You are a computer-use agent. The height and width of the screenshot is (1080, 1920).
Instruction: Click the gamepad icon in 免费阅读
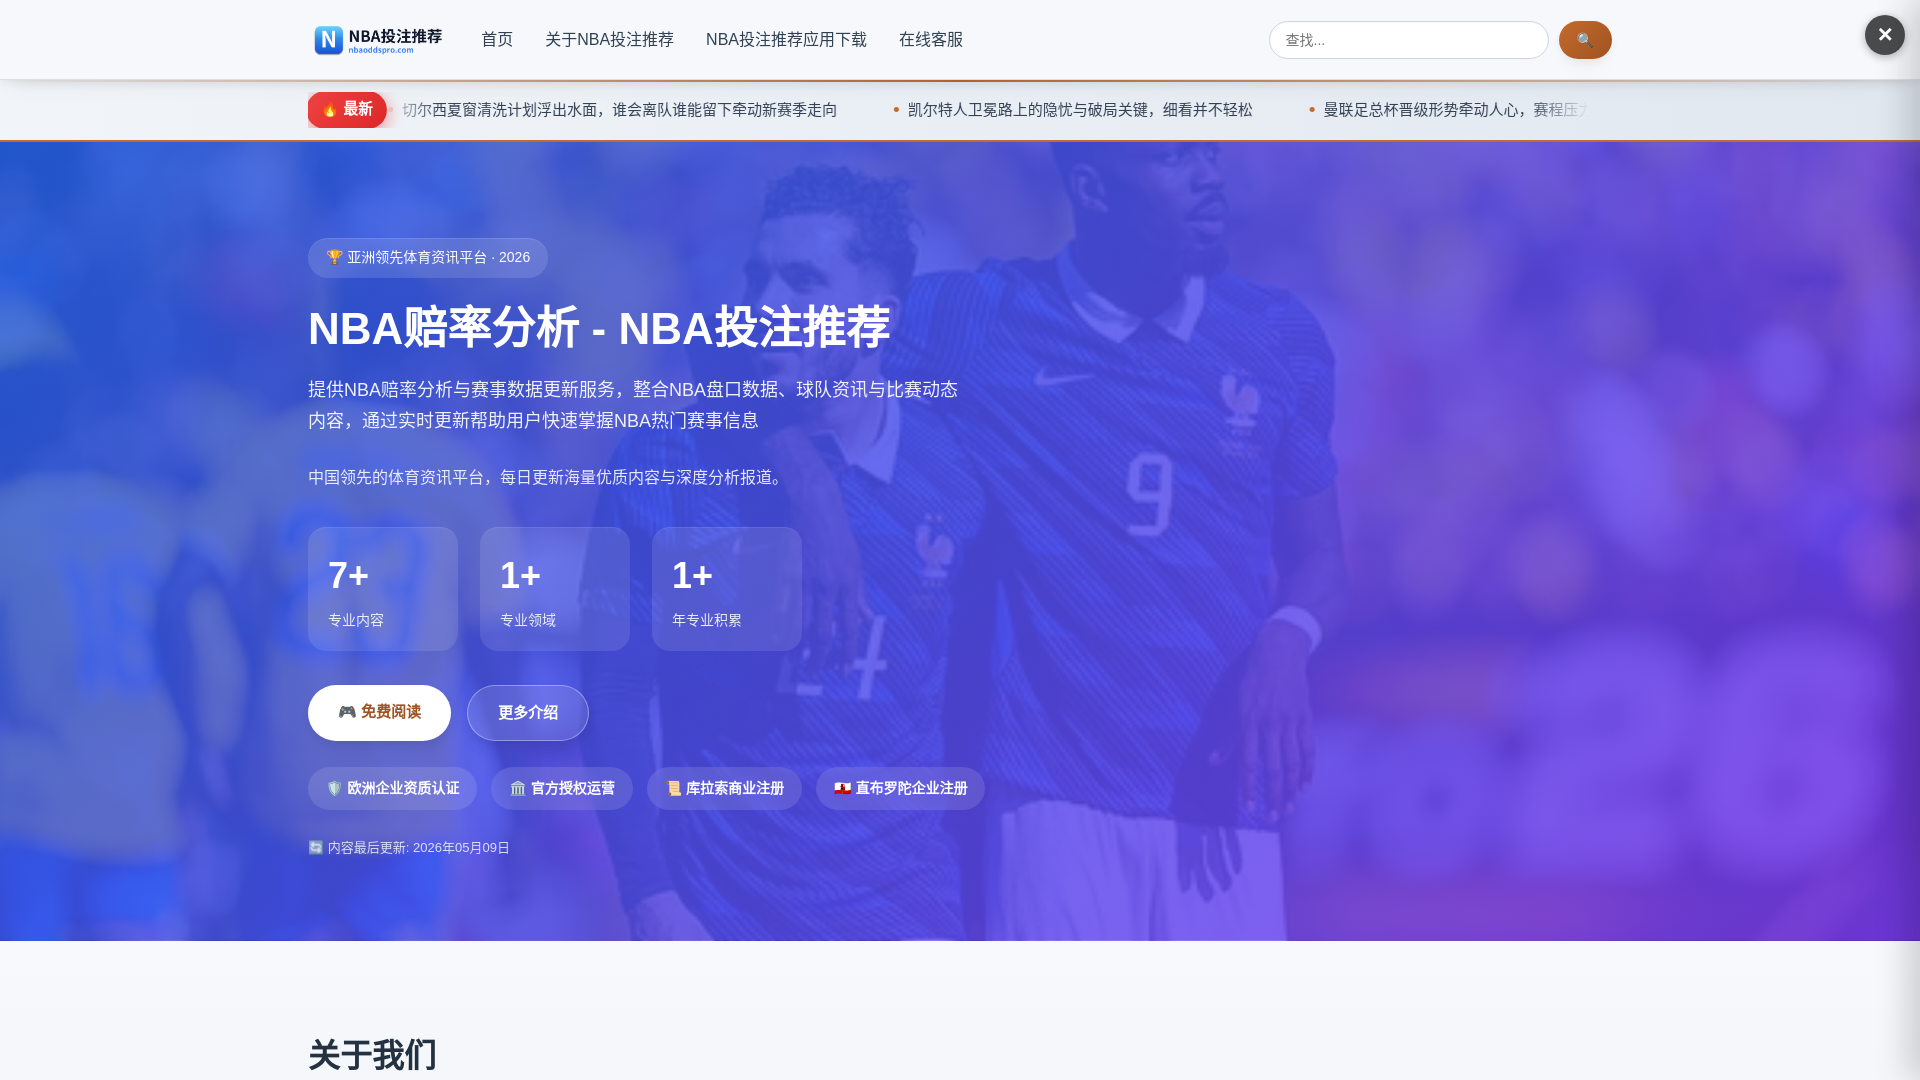coord(347,712)
